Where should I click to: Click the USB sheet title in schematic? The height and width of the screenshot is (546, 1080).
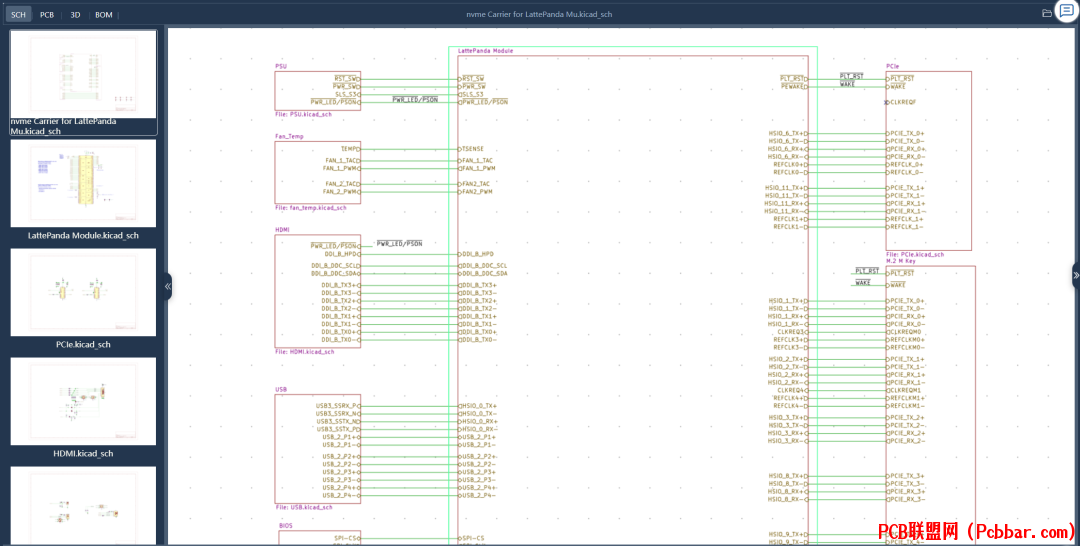click(281, 390)
